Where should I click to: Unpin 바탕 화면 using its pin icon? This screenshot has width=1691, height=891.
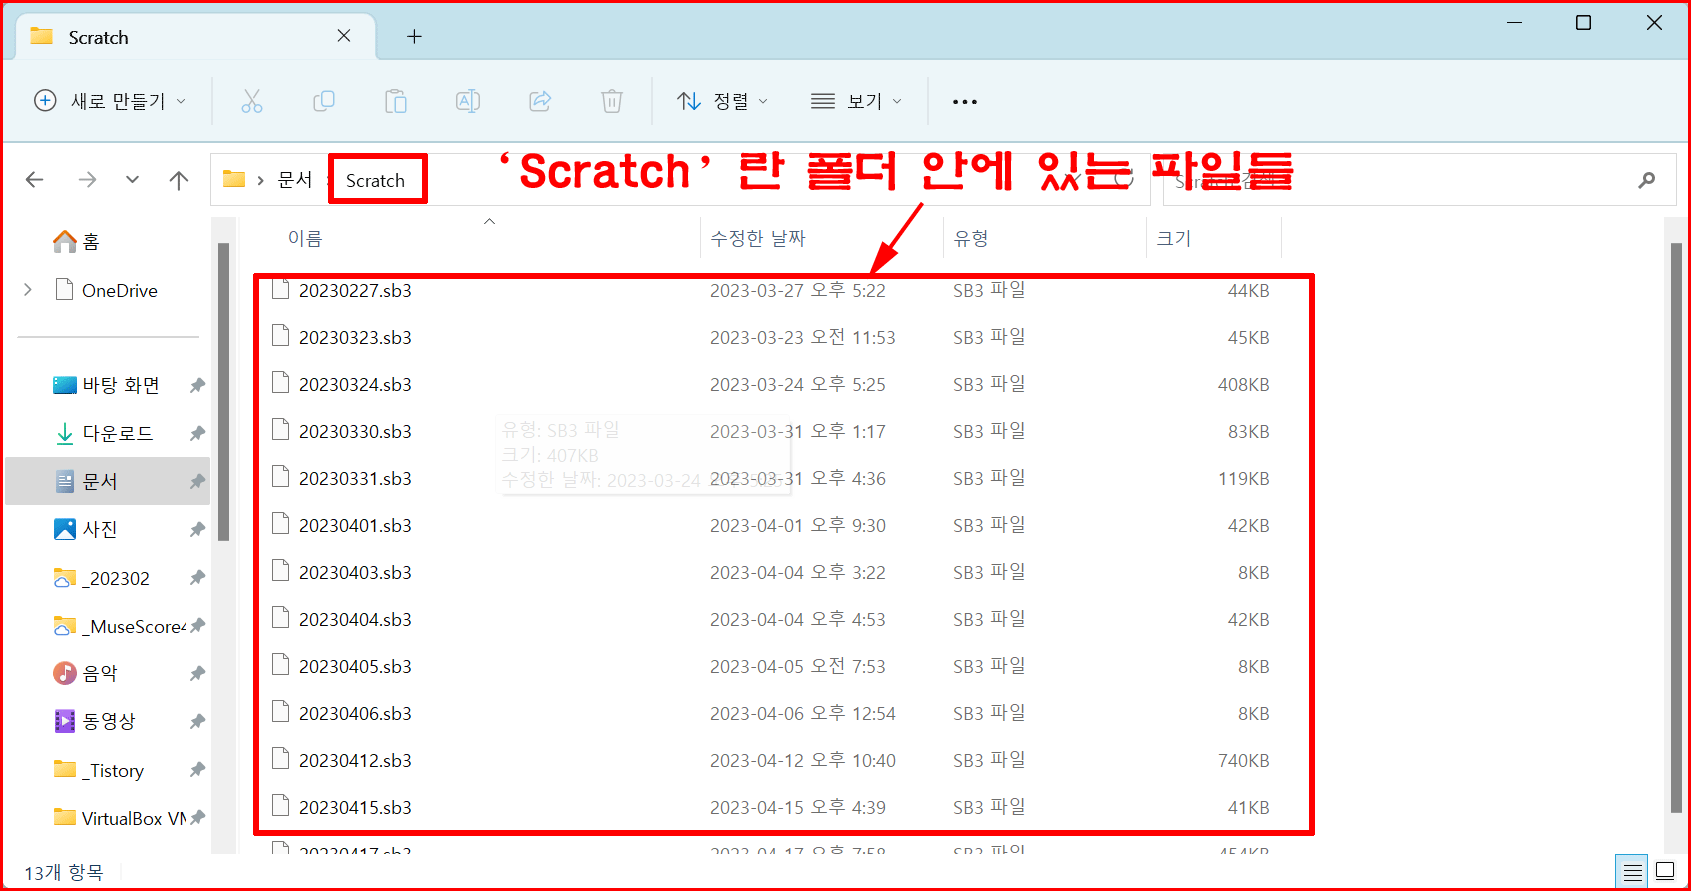pos(197,385)
